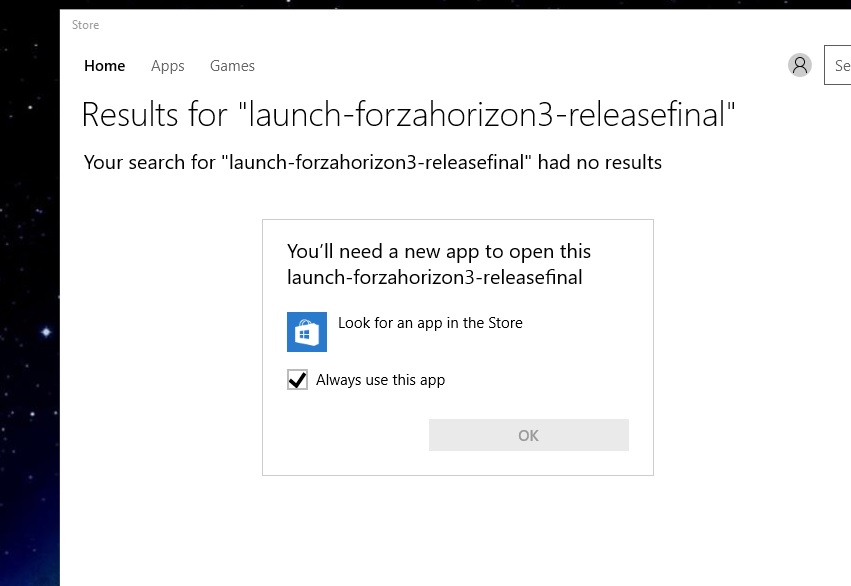This screenshot has height=586, width=851.
Task: Click the Store window title text
Action: [85, 25]
